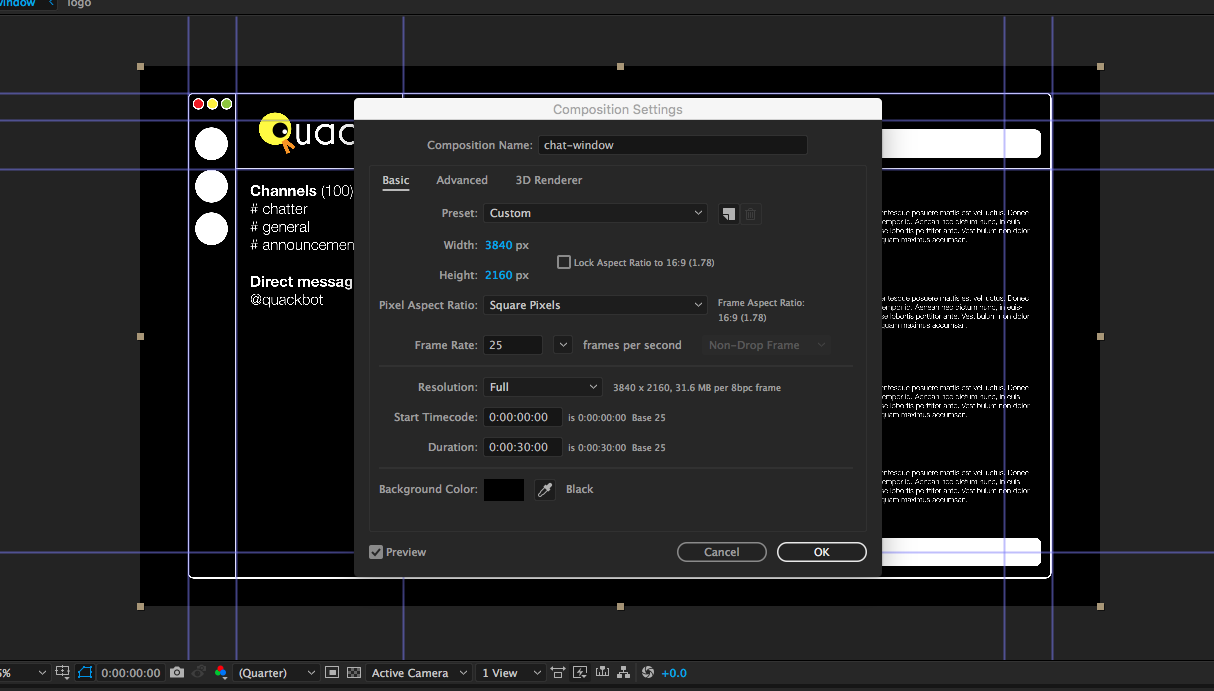This screenshot has width=1214, height=691.
Task: Pick background color with the eyedropper
Action: (x=544, y=489)
